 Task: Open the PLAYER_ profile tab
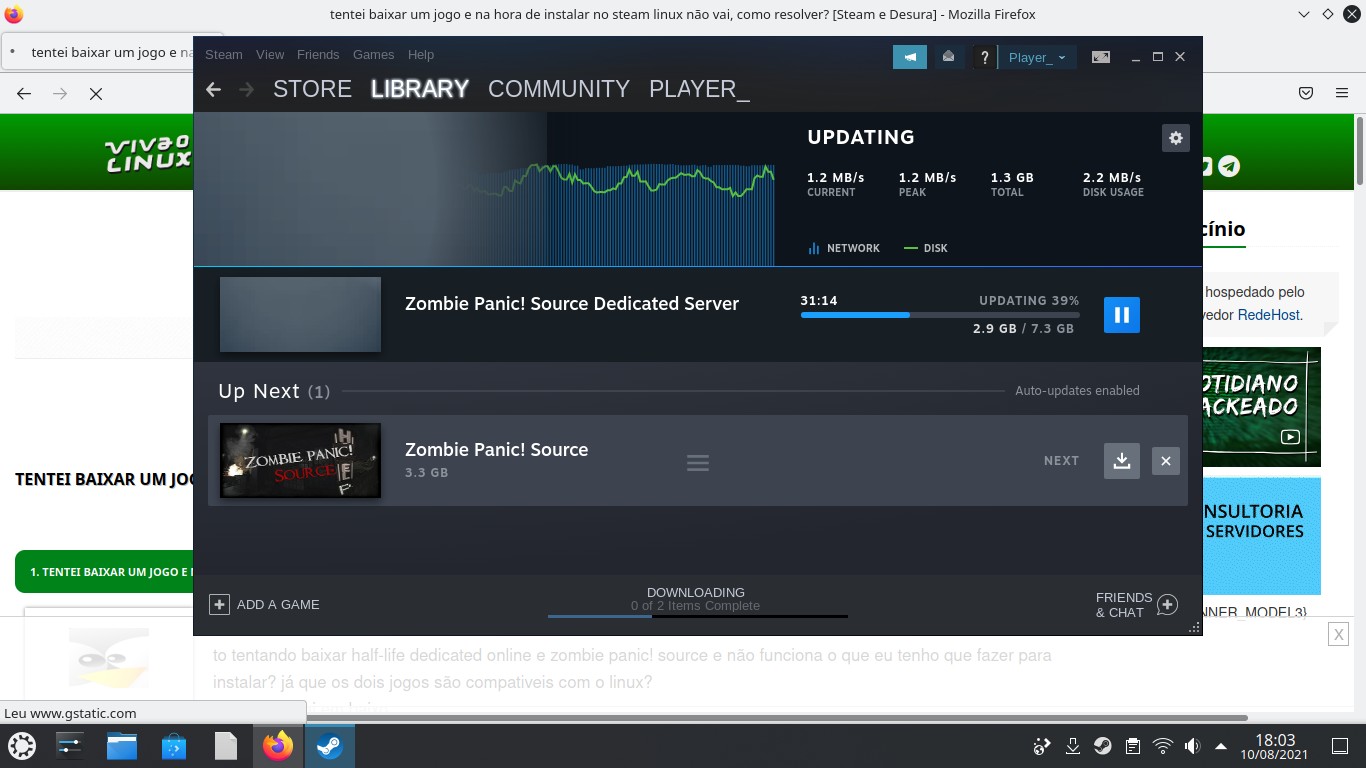[x=699, y=89]
